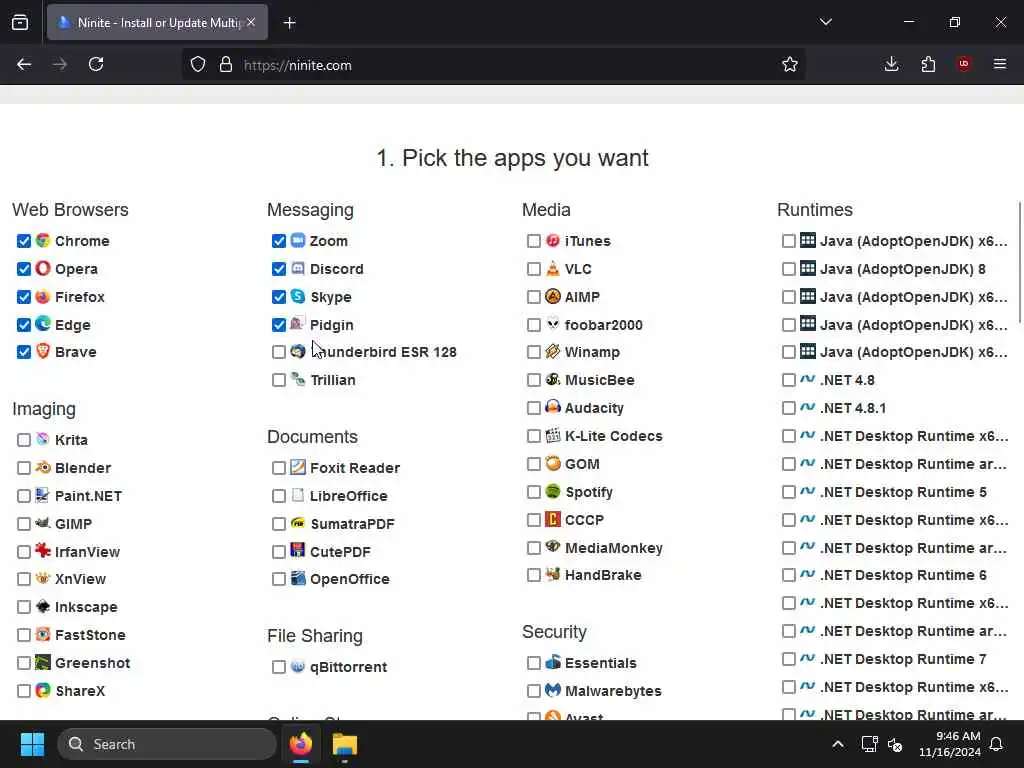The height and width of the screenshot is (768, 1024).
Task: Open the notification bell in taskbar
Action: [997, 744]
